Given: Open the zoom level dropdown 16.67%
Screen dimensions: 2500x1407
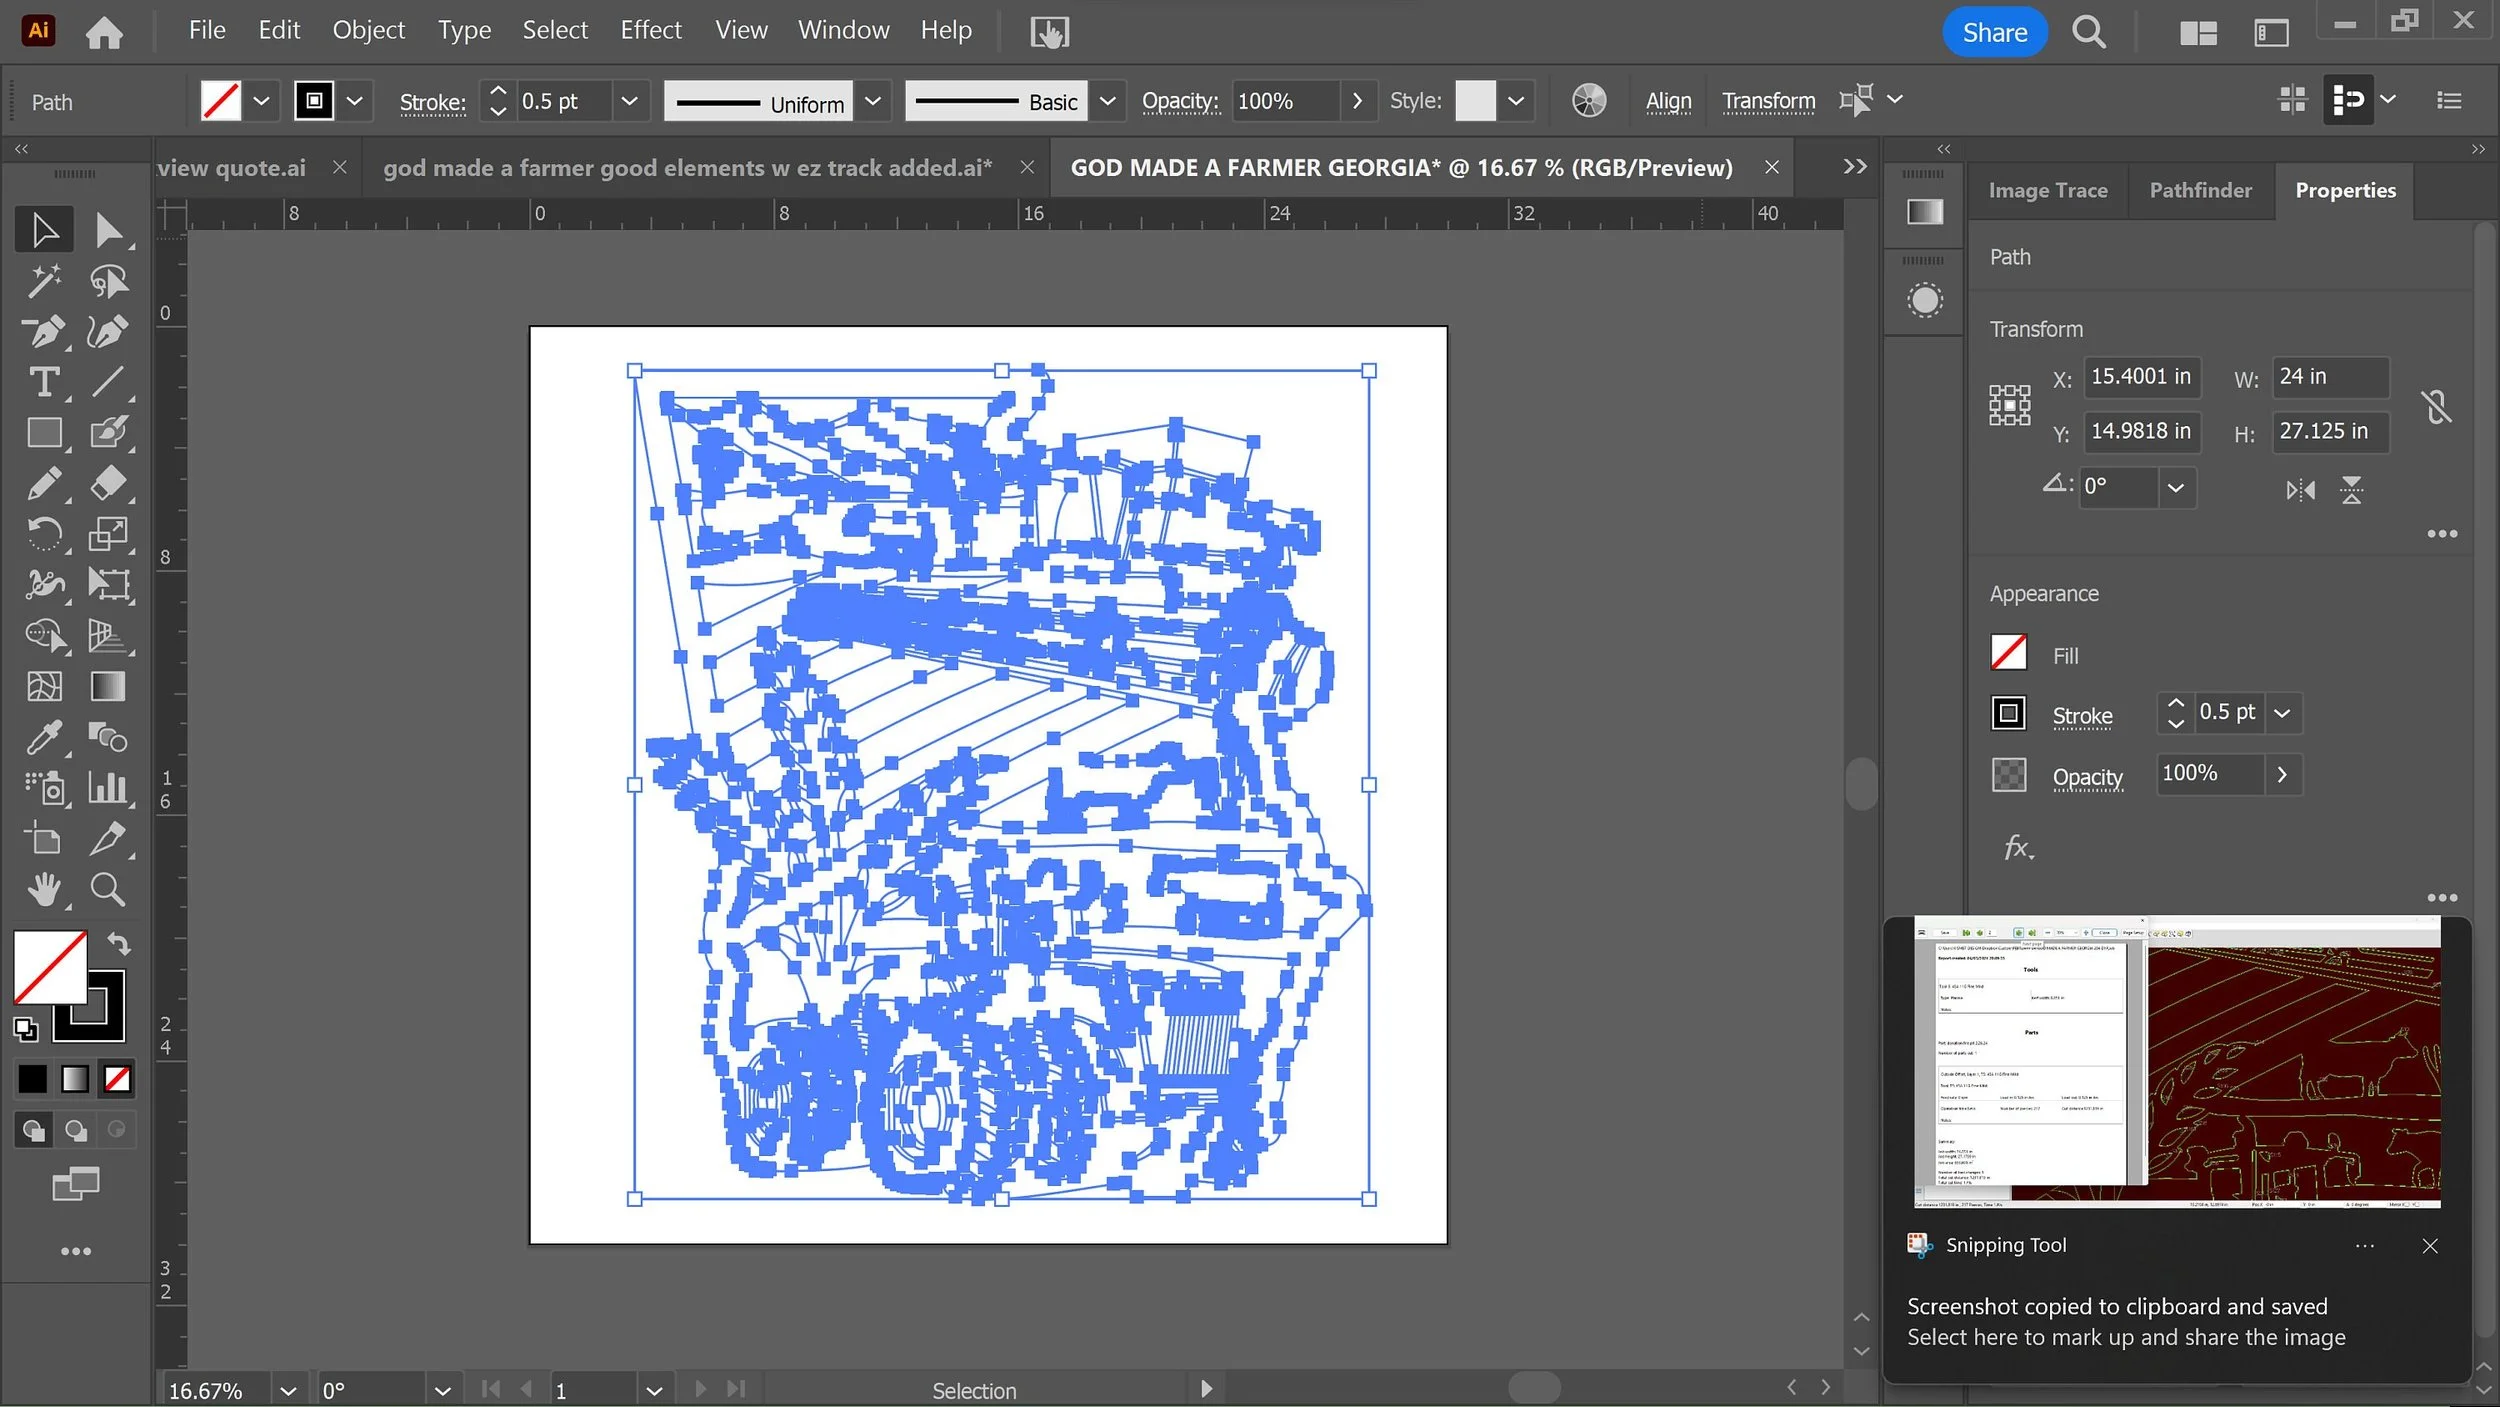Looking at the screenshot, I should 288,1390.
